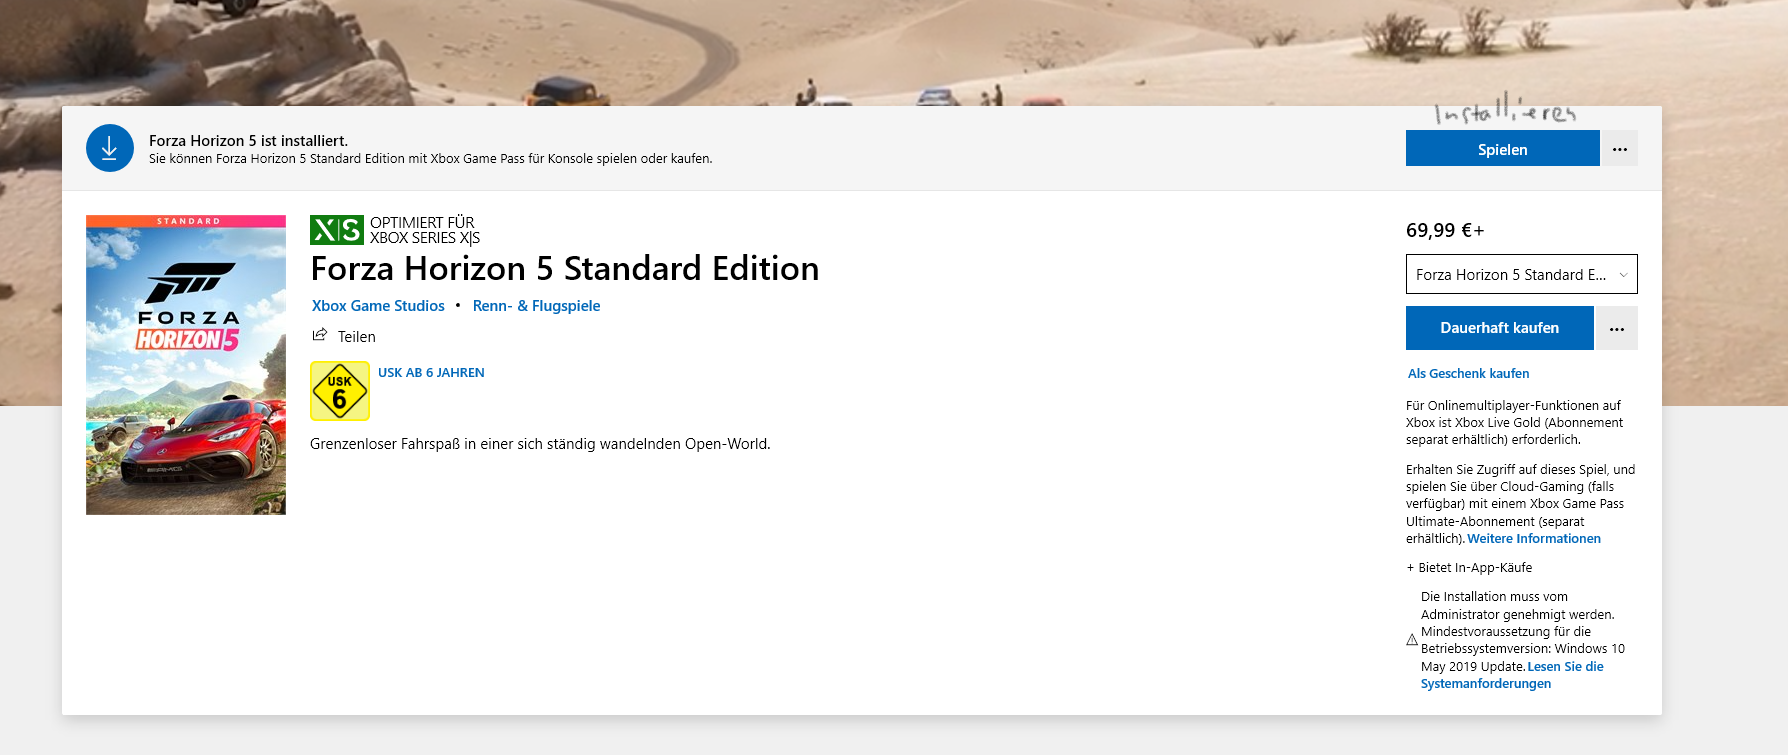Image resolution: width=1788 pixels, height=755 pixels.
Task: Expand the Forza Horizon 5 Standard edition dropdown
Action: coord(1521,274)
